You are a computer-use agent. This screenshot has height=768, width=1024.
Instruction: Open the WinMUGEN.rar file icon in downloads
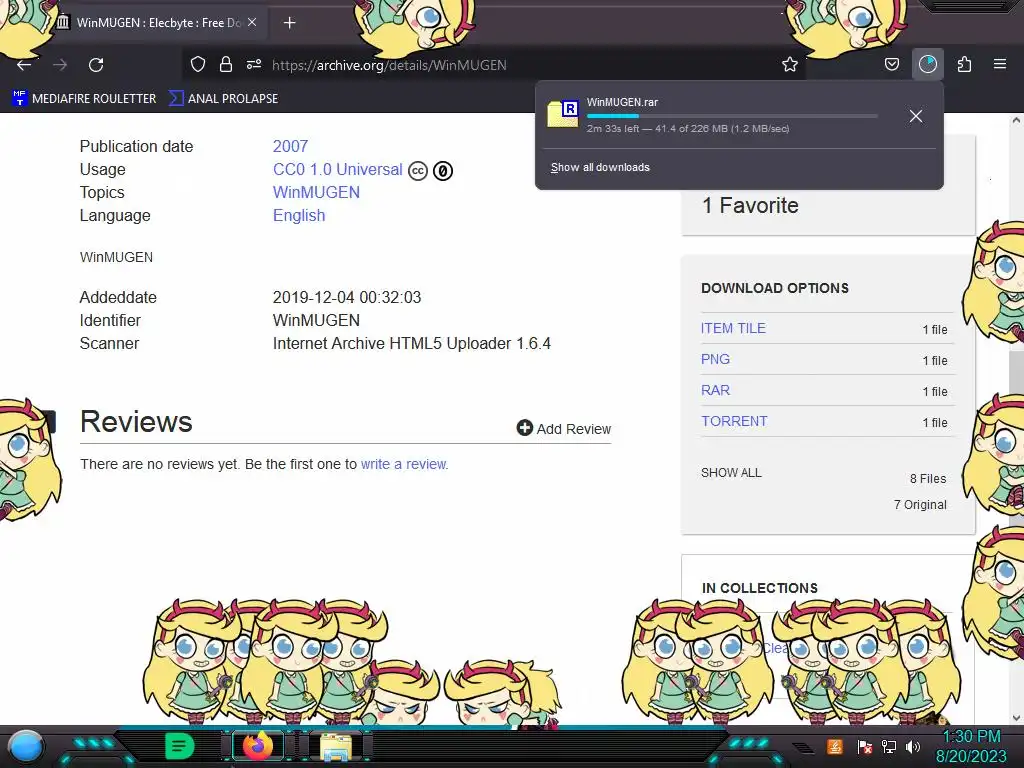click(563, 114)
